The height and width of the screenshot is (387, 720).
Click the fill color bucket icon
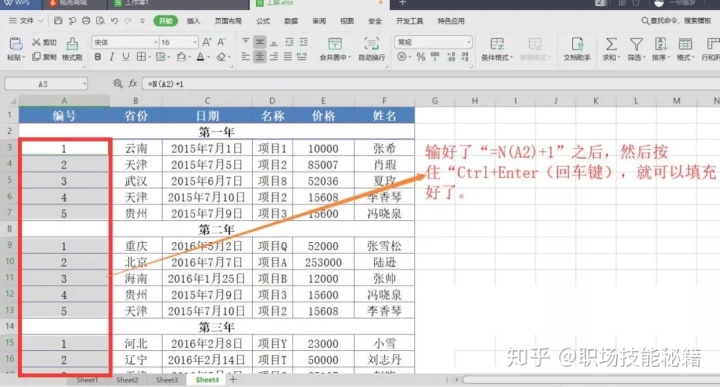pyautogui.click(x=181, y=57)
